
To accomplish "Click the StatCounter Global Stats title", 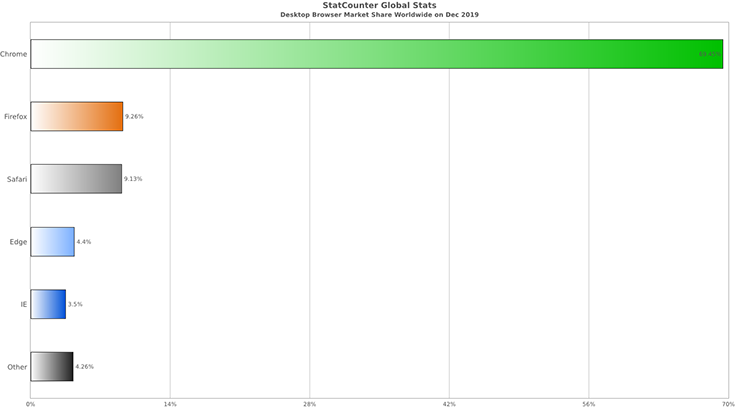I will (x=379, y=5).
